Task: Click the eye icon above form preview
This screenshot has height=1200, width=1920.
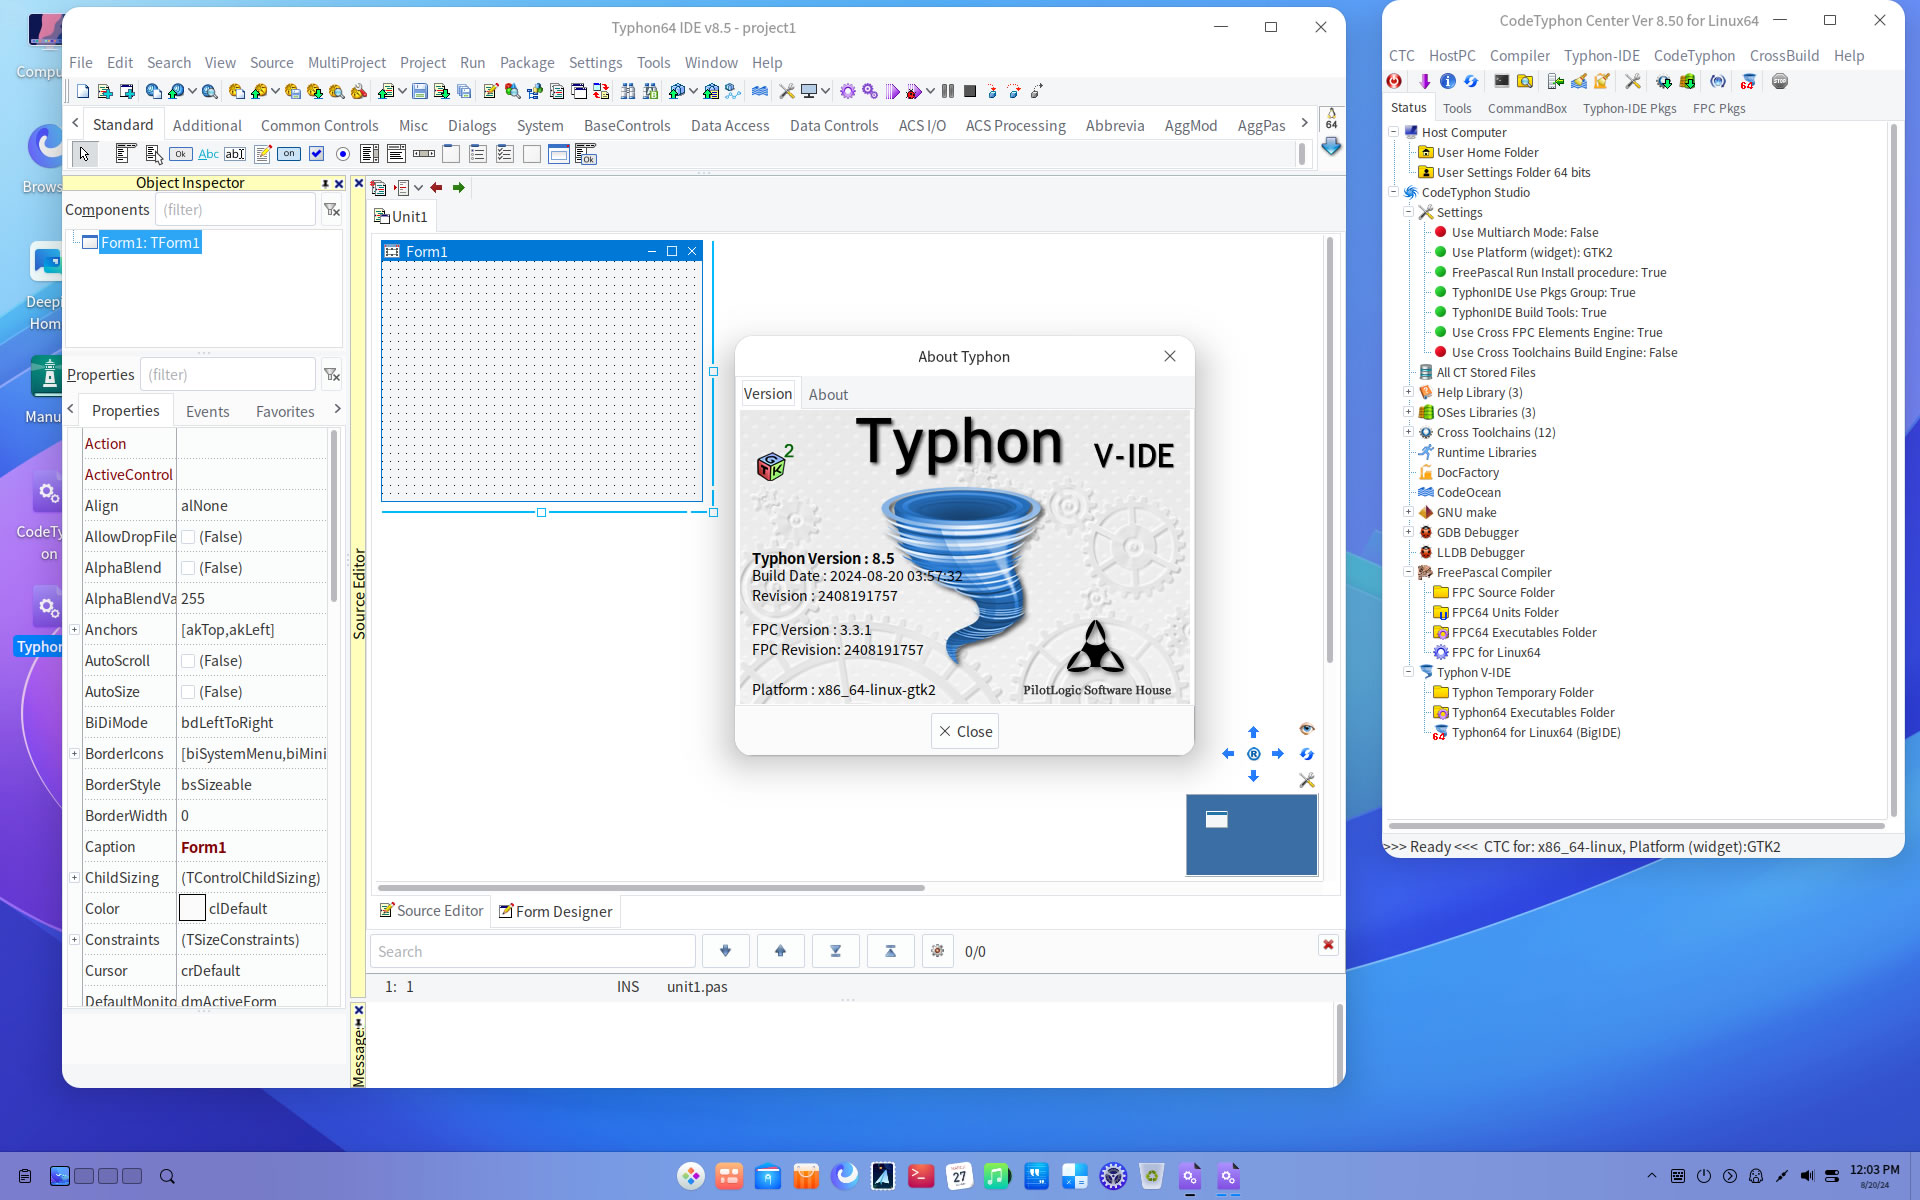Action: click(x=1306, y=729)
